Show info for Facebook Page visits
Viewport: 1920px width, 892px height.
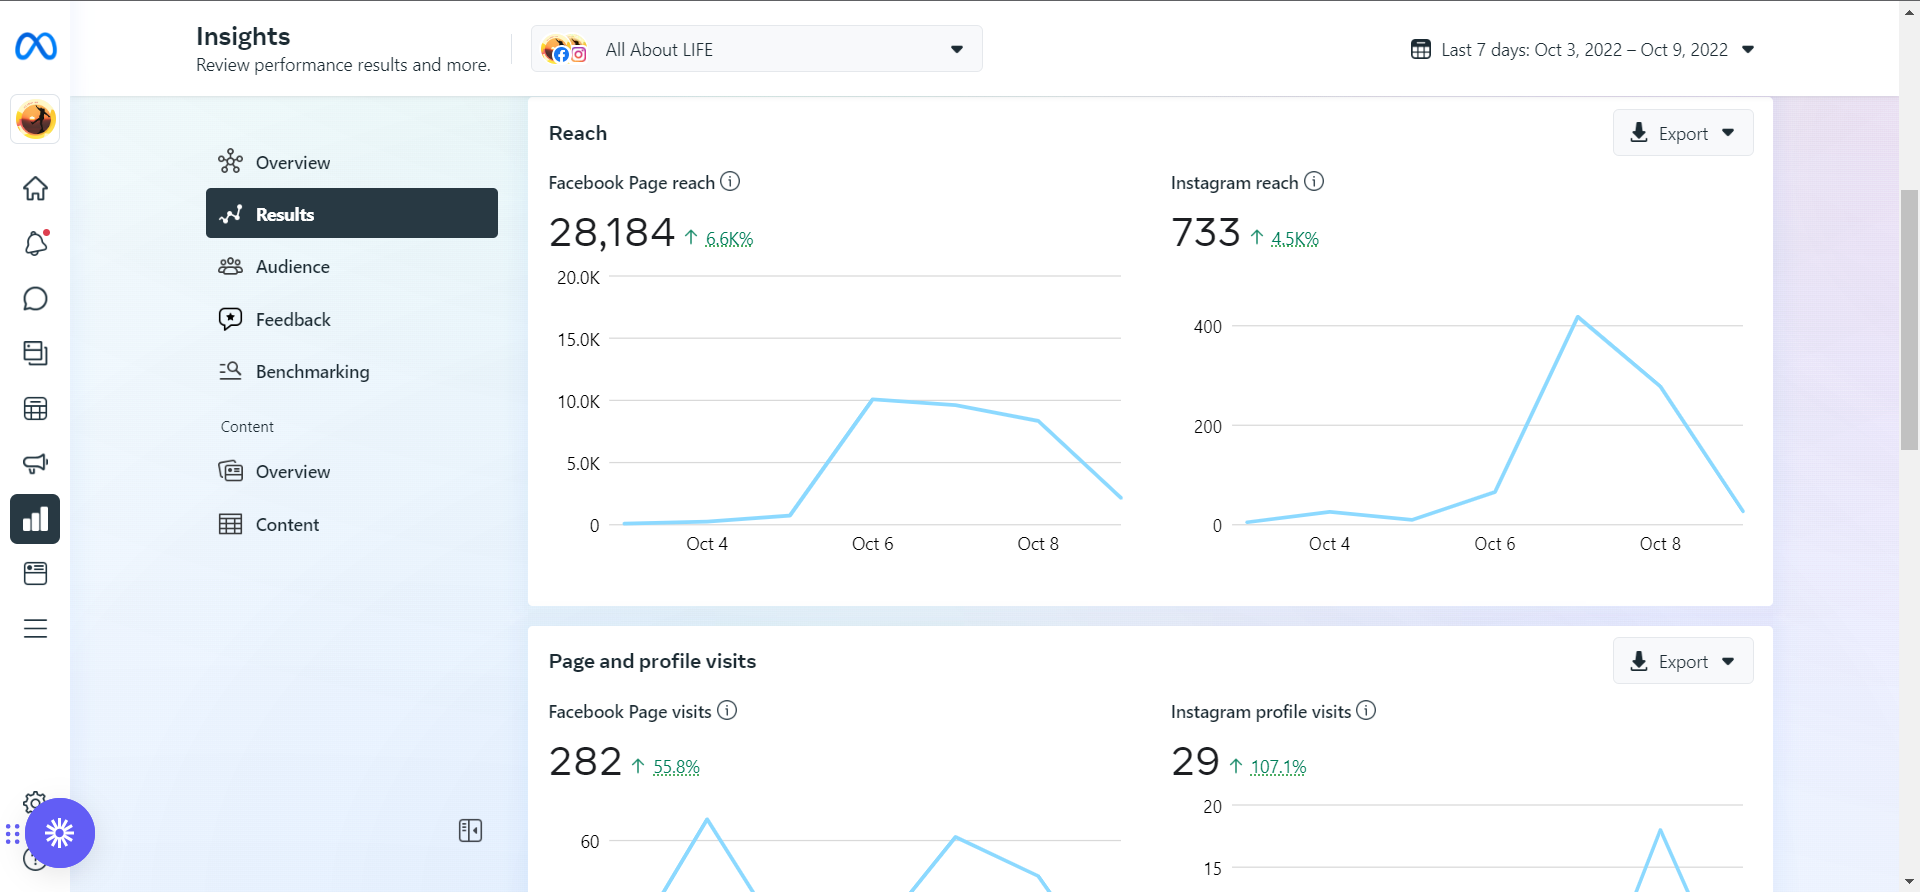click(727, 710)
